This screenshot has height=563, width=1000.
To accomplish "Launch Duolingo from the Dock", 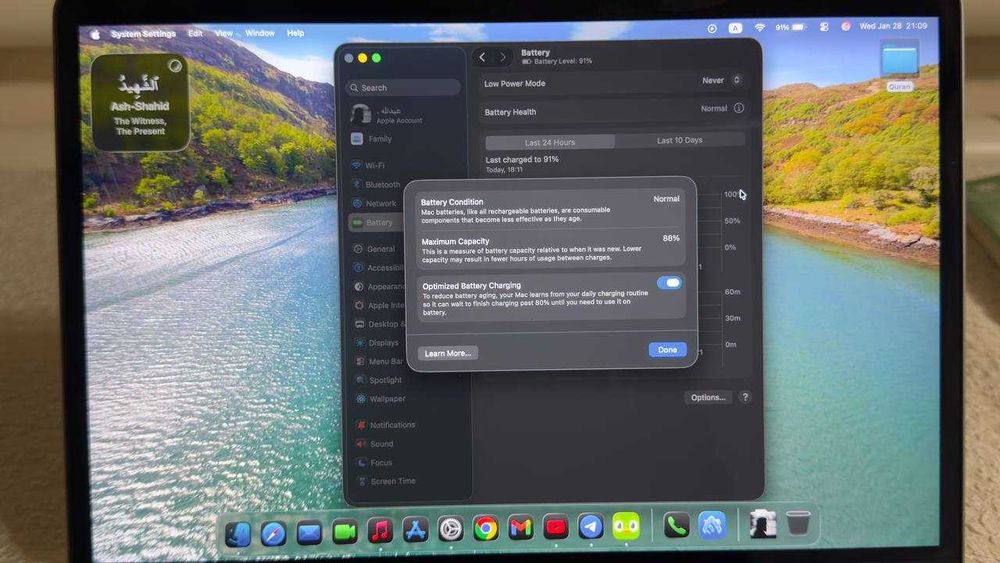I will (x=626, y=526).
